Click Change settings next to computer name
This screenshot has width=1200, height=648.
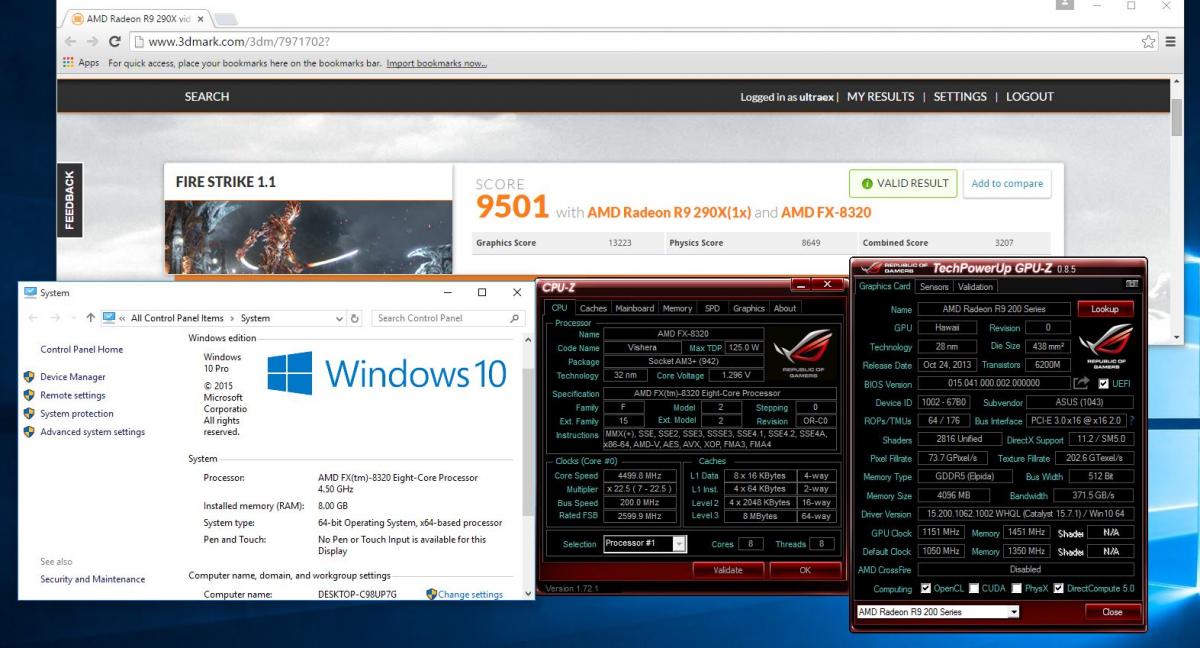pos(470,594)
